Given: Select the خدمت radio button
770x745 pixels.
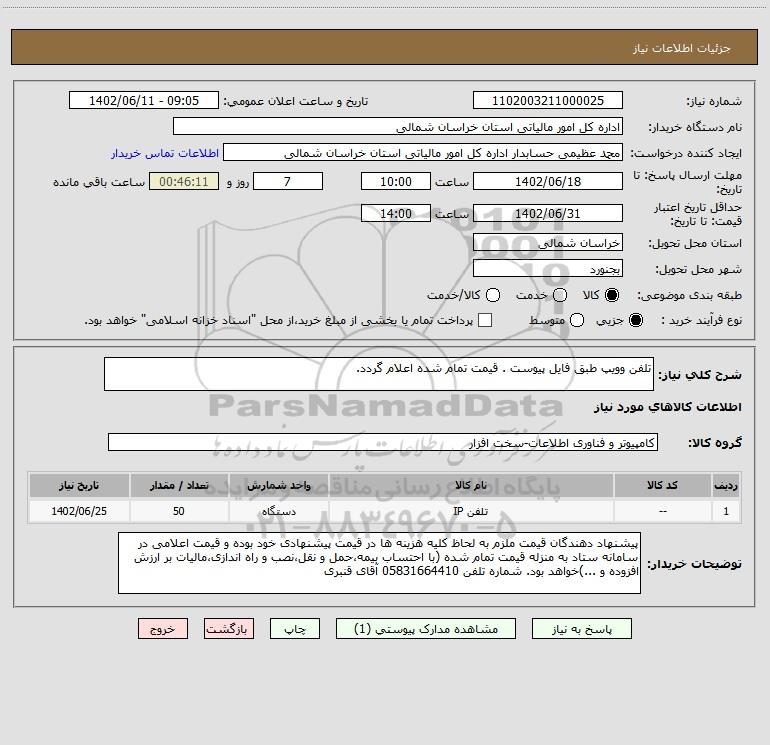Looking at the screenshot, I should (560, 295).
